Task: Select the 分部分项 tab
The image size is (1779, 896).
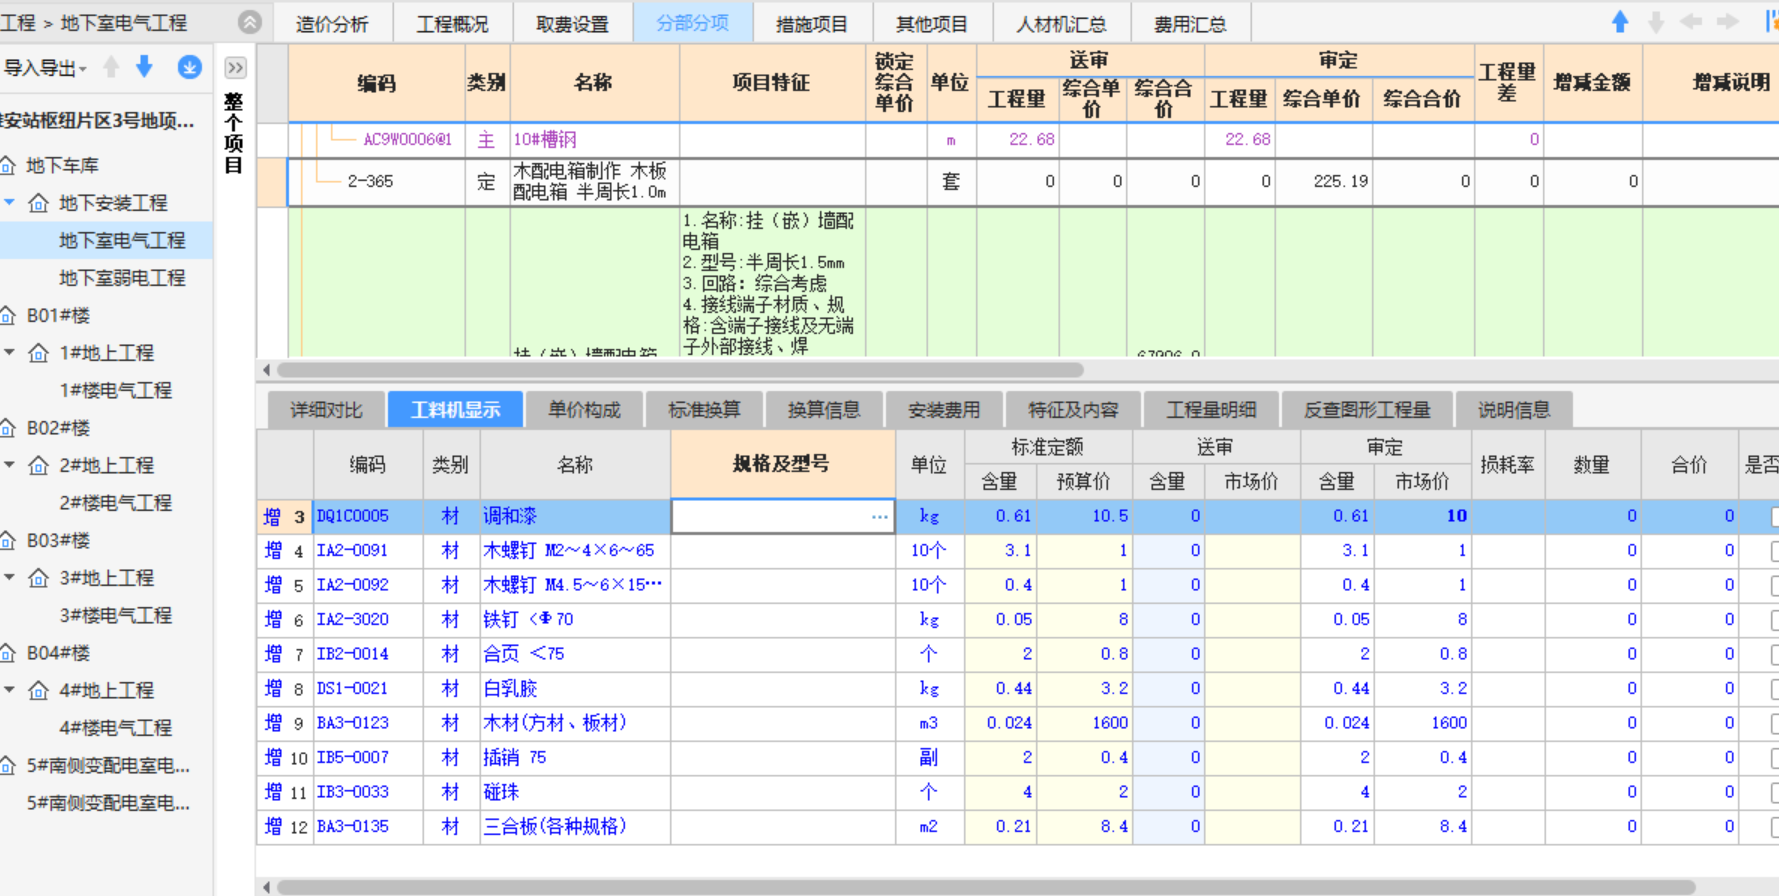Action: pos(692,23)
